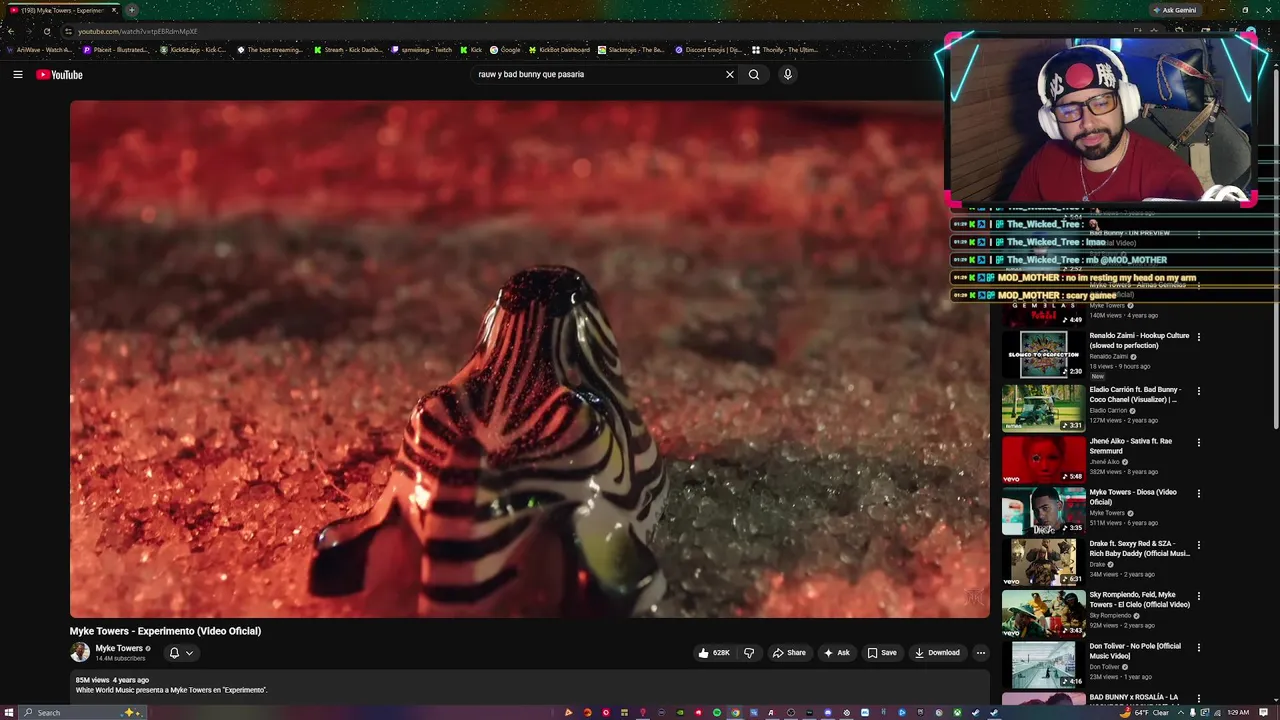This screenshot has width=1280, height=720.
Task: Open the Discord Emojis bookmark
Action: tap(708, 49)
